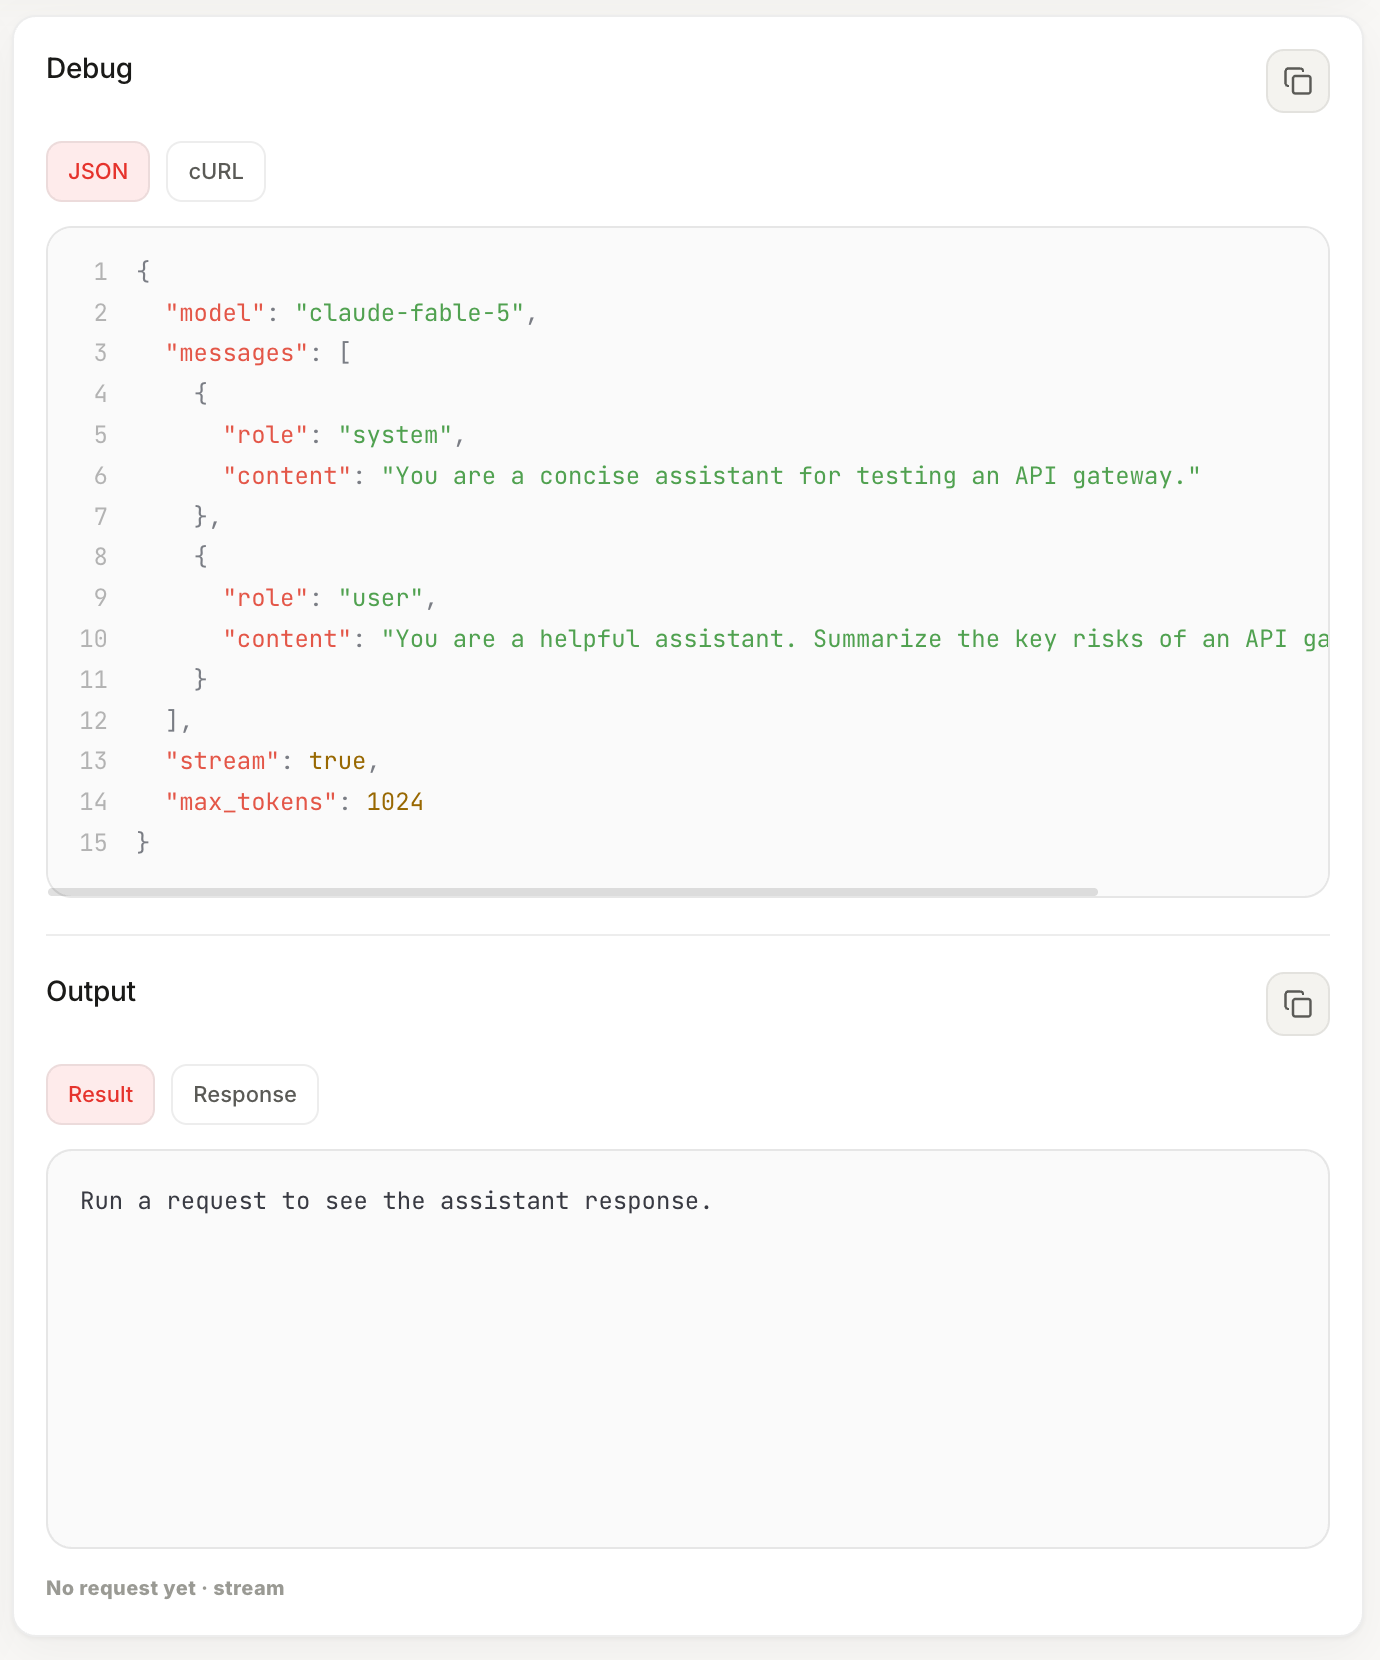Click the "user" role value
Viewport: 1380px width, 1660px height.
[x=381, y=598]
